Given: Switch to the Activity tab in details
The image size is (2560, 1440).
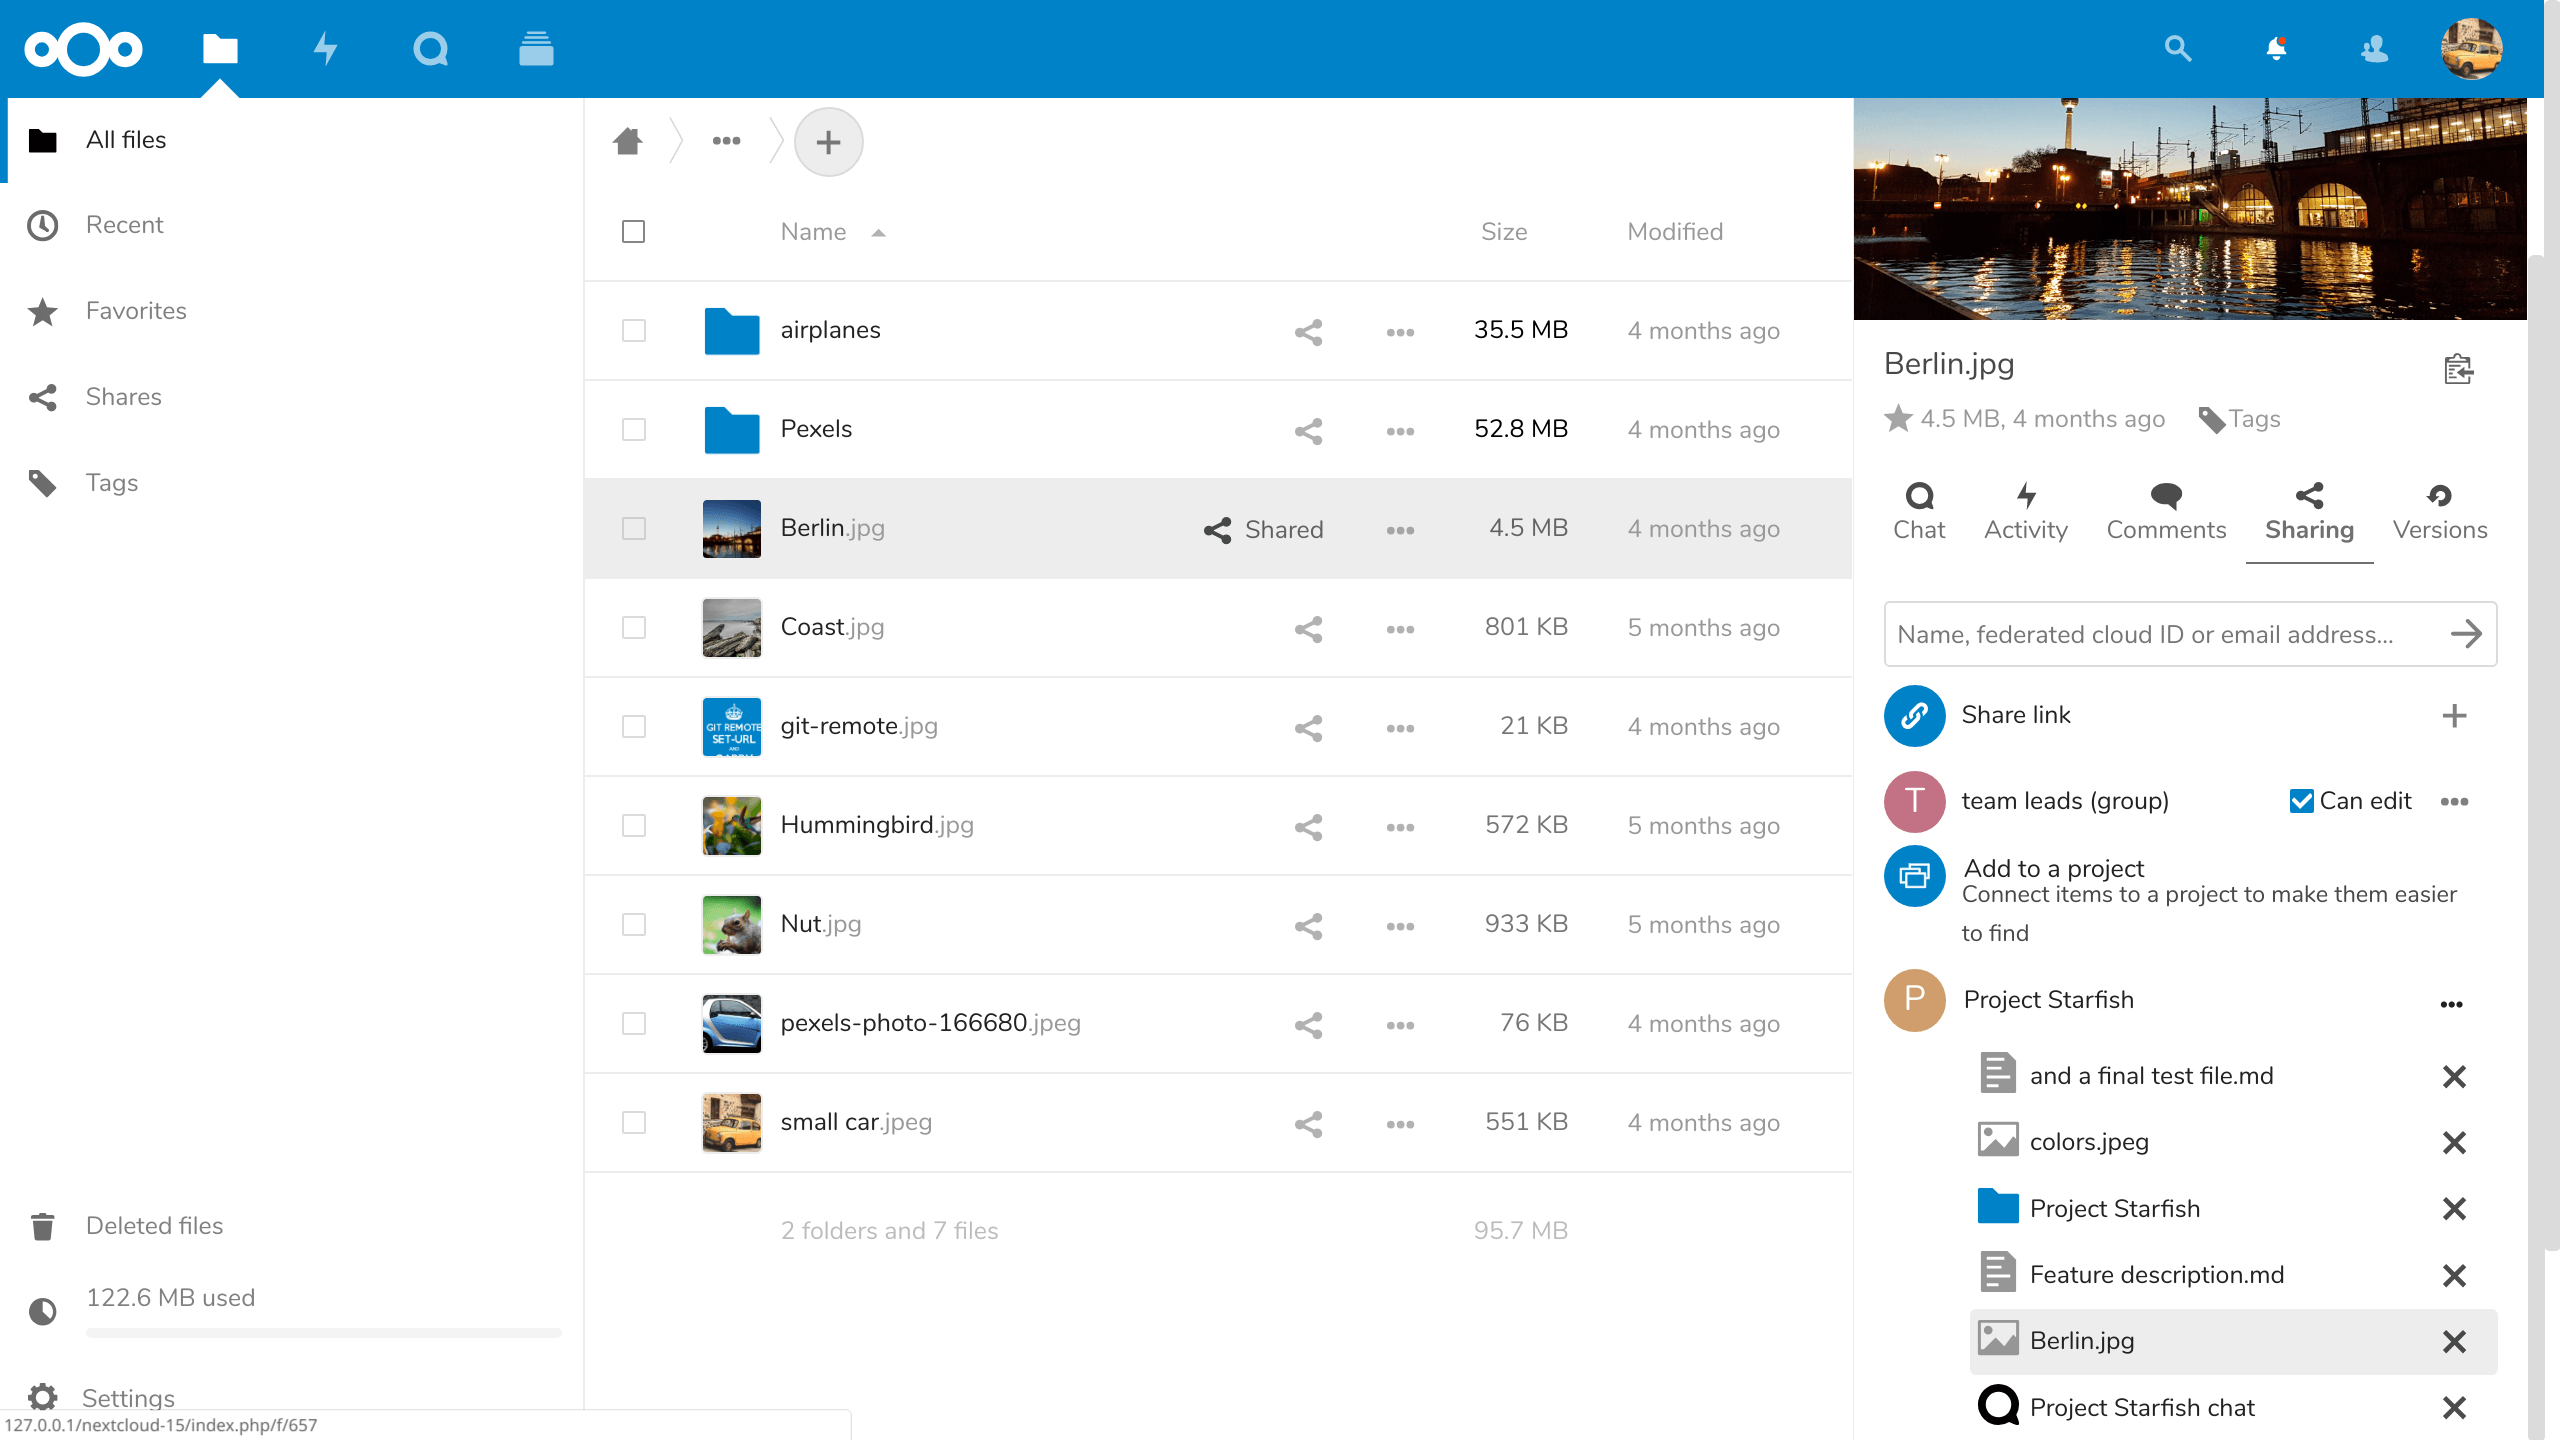Looking at the screenshot, I should (2026, 512).
